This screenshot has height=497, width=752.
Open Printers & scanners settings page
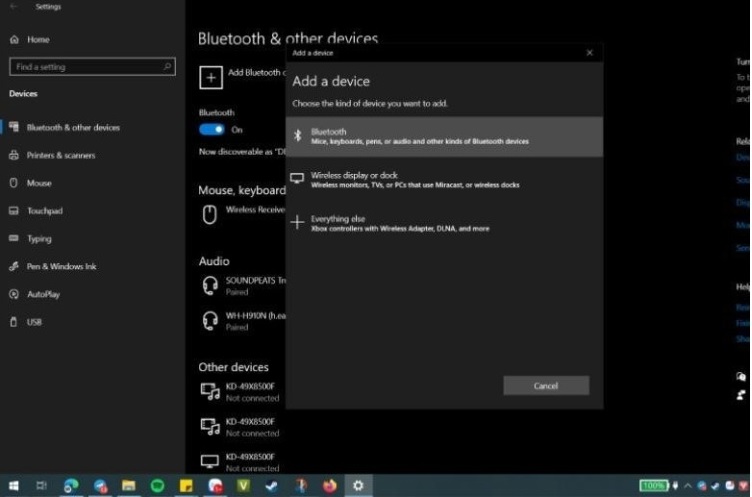60,156
